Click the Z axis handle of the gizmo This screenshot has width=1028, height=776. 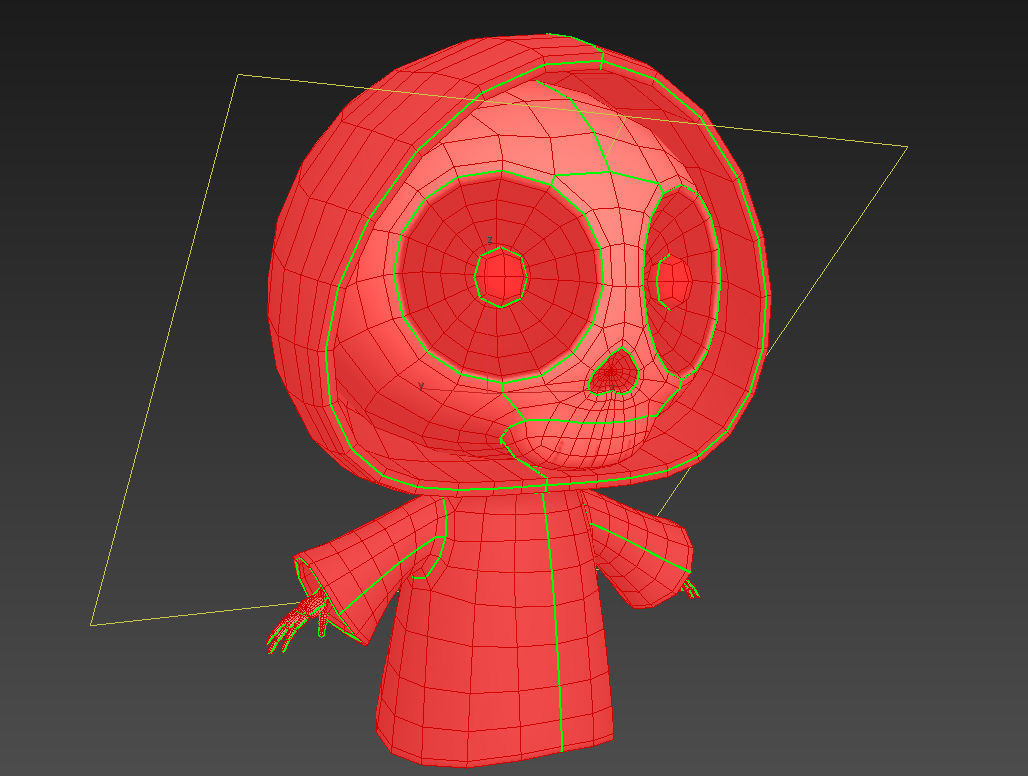[489, 240]
